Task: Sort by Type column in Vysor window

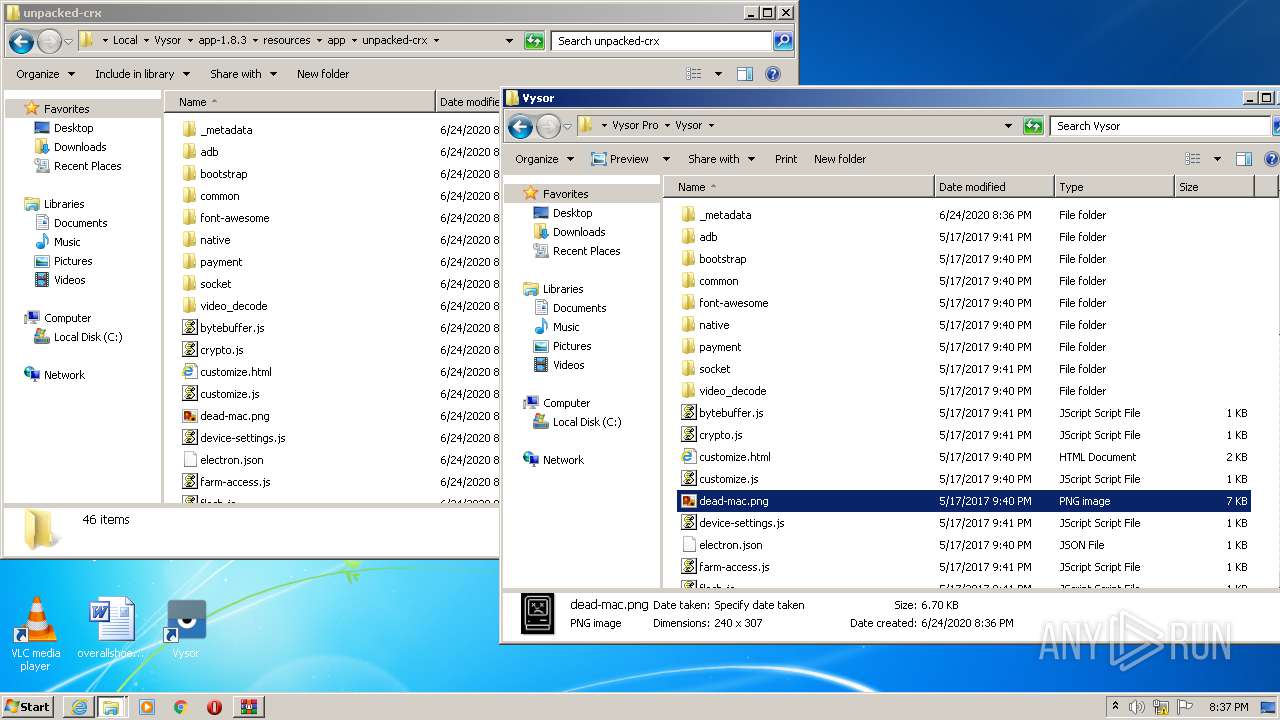Action: point(1112,187)
